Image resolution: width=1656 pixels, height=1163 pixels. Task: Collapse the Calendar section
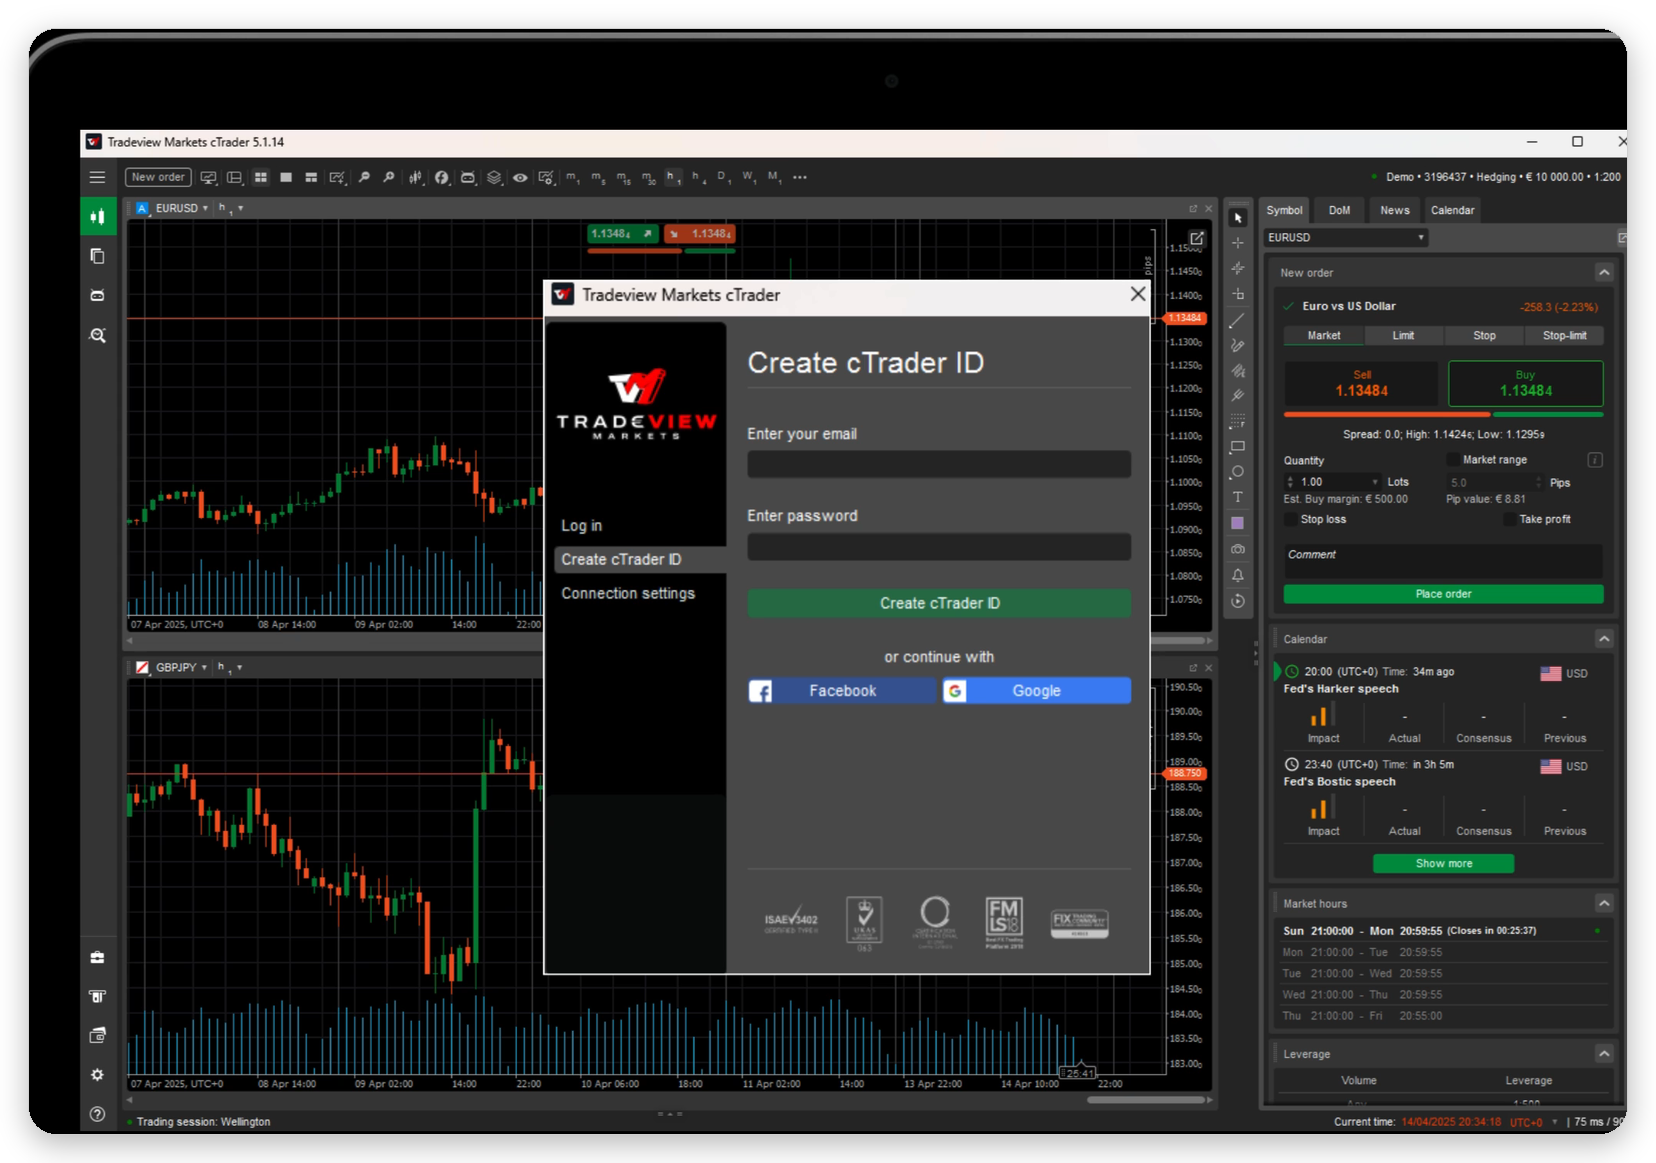click(x=1604, y=638)
